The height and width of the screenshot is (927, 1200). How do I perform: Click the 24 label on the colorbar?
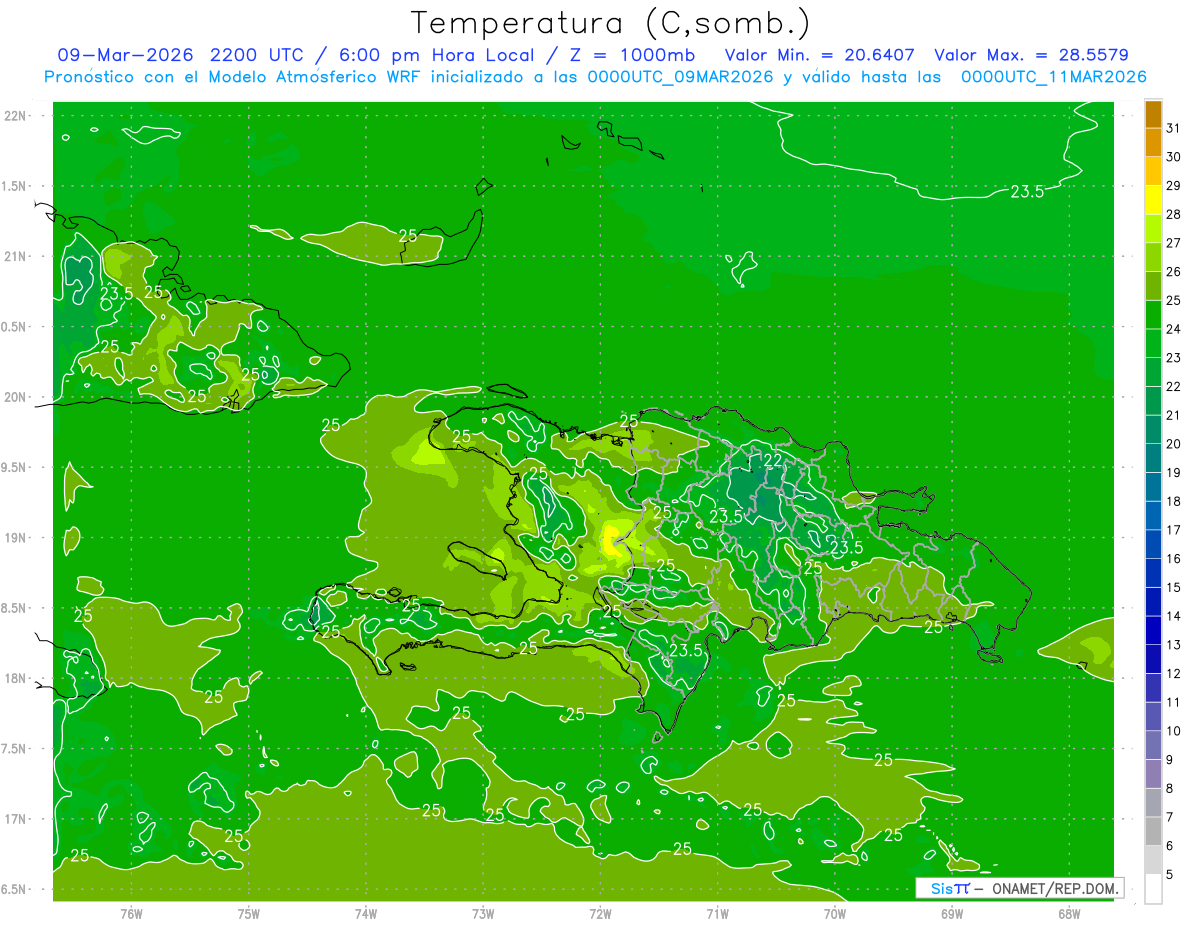(1173, 329)
